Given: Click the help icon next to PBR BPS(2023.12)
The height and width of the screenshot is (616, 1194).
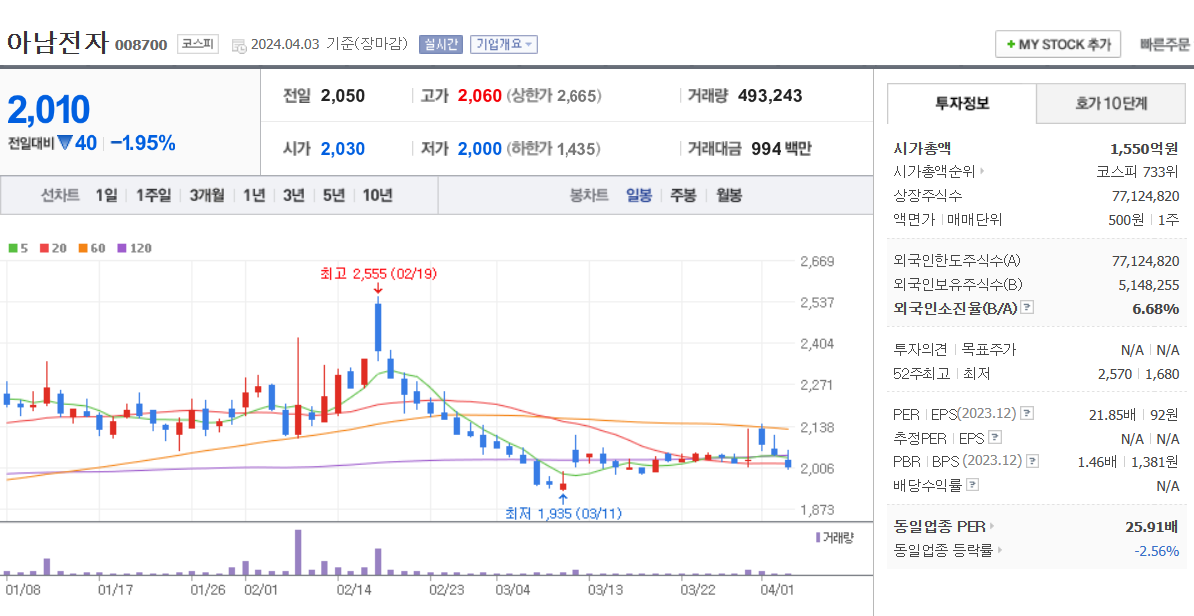Looking at the screenshot, I should 1033,461.
